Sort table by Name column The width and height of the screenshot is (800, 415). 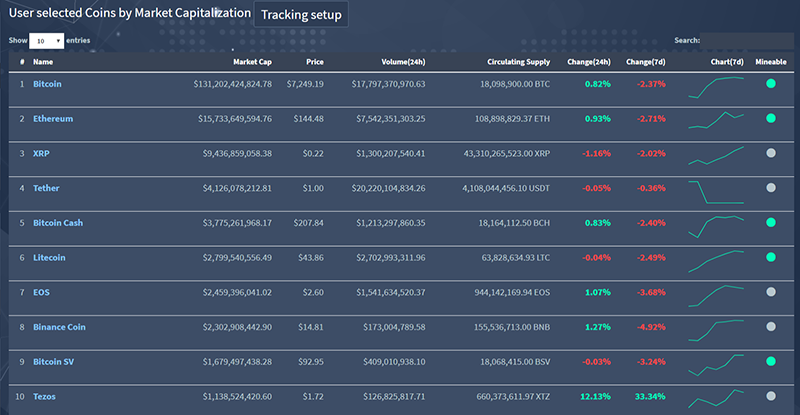(x=43, y=62)
